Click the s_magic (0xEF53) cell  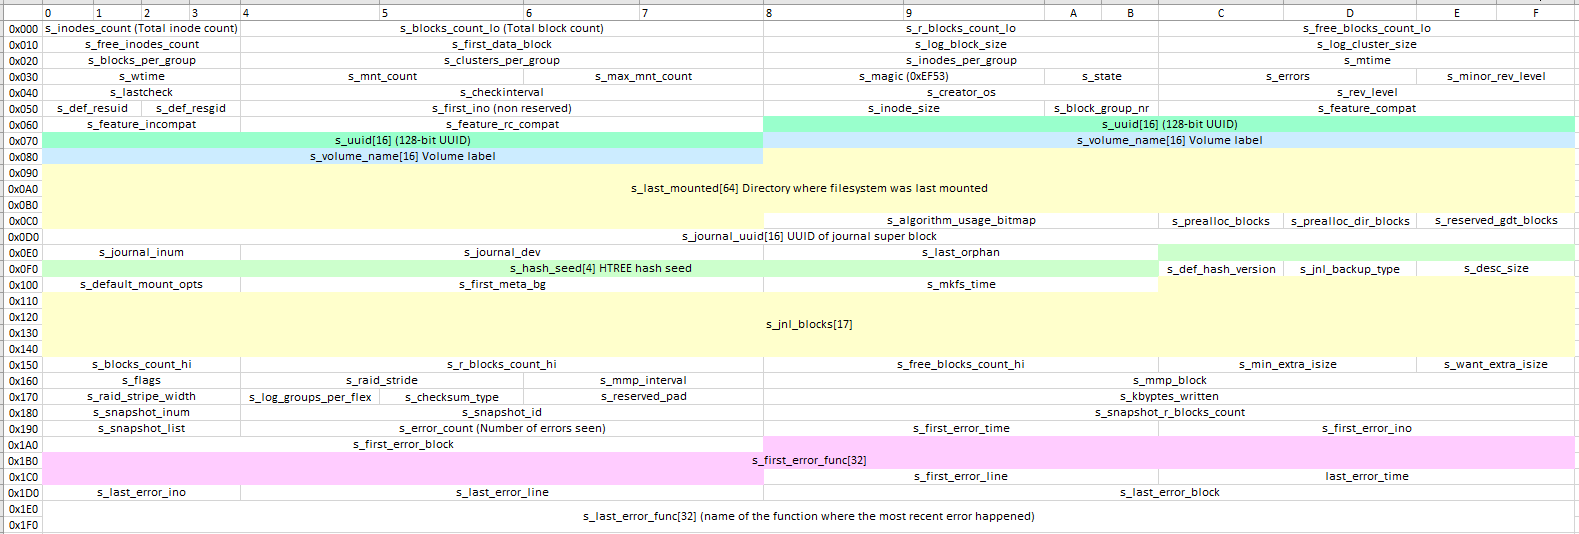(x=904, y=76)
